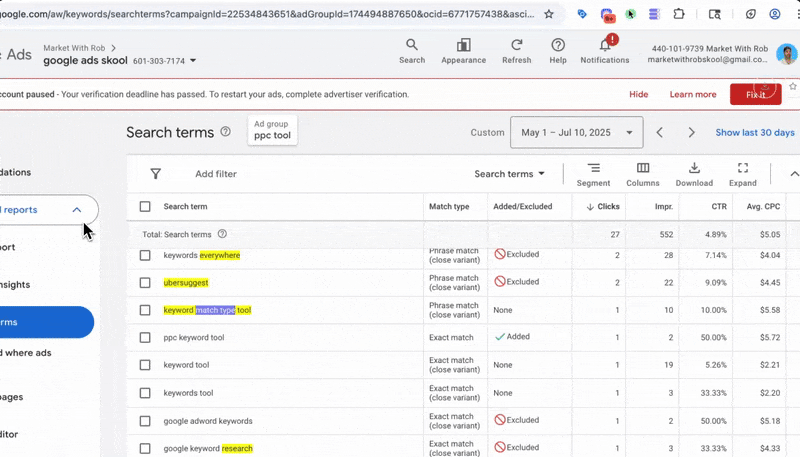Click the ppc keyword tool text

tap(194, 338)
